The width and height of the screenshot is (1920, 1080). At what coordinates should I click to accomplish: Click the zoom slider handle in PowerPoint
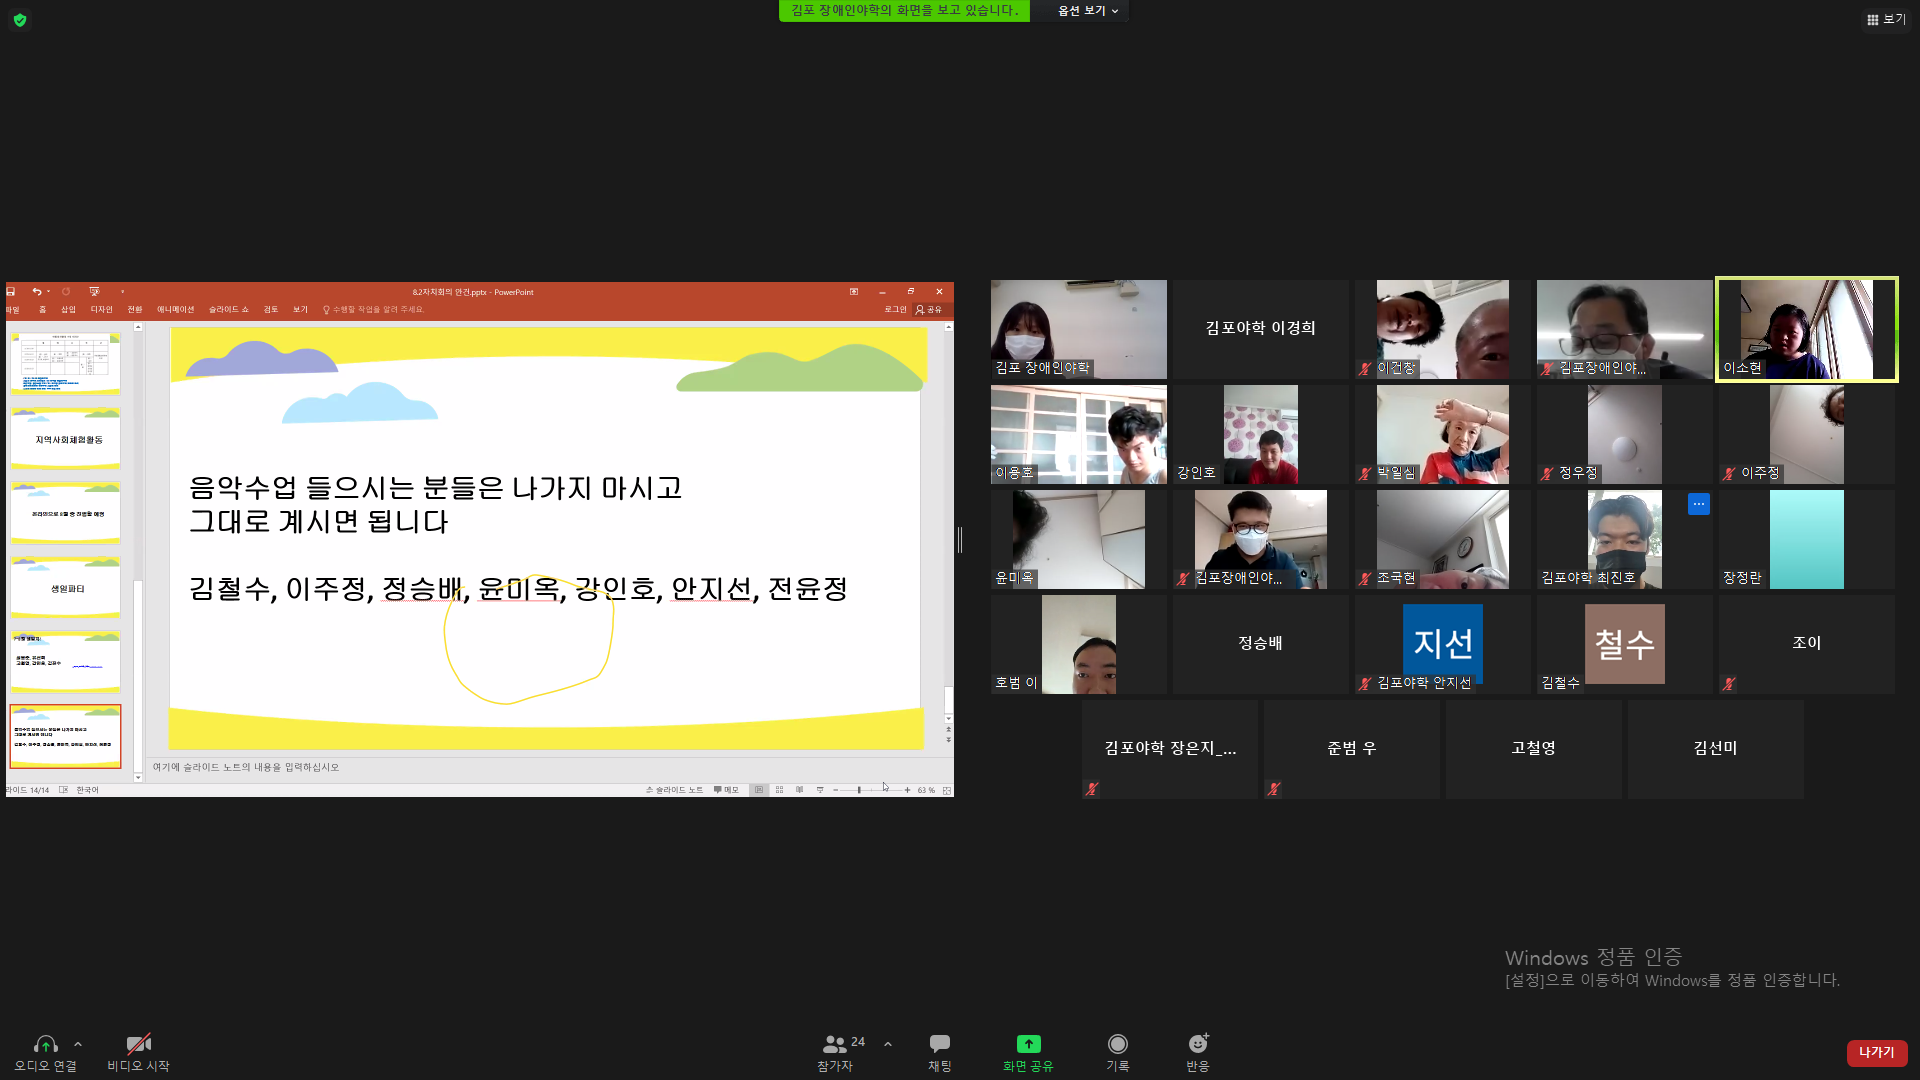[x=859, y=790]
